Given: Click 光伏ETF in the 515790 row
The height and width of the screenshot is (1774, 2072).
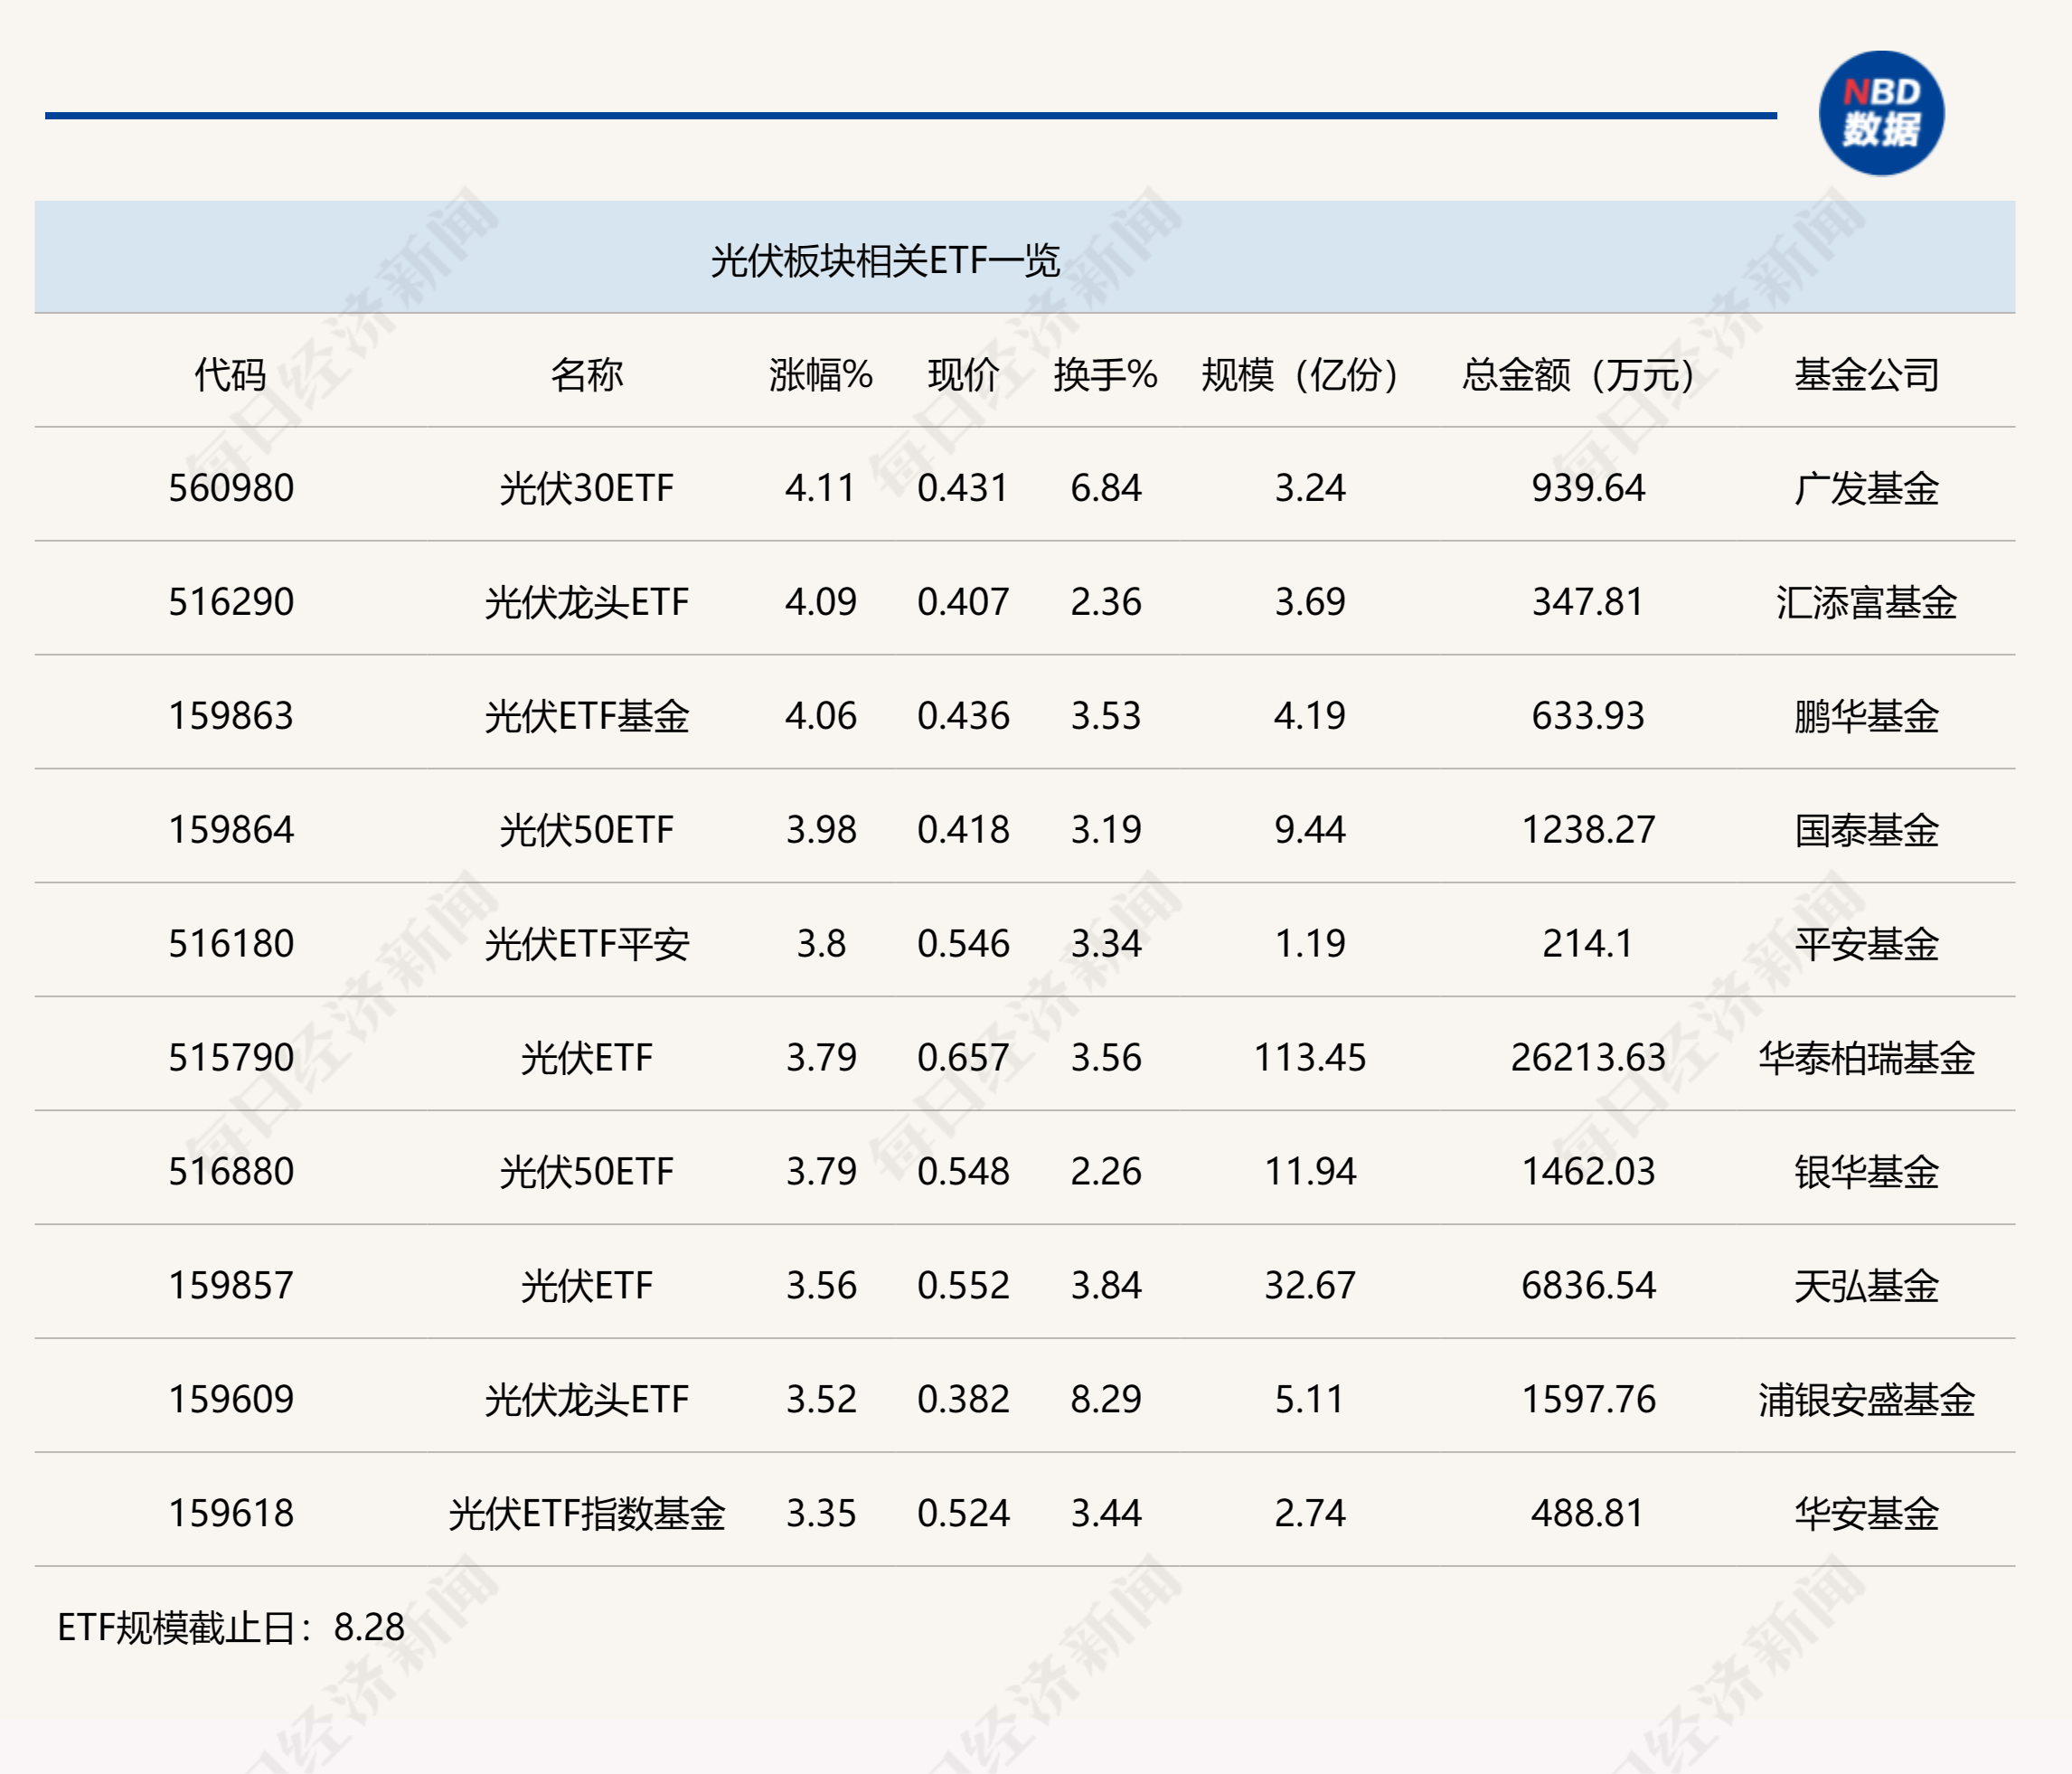Looking at the screenshot, I should click(x=587, y=1058).
